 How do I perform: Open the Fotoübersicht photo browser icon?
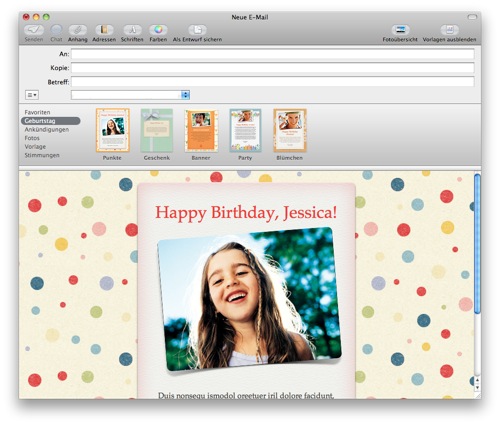pos(400,30)
